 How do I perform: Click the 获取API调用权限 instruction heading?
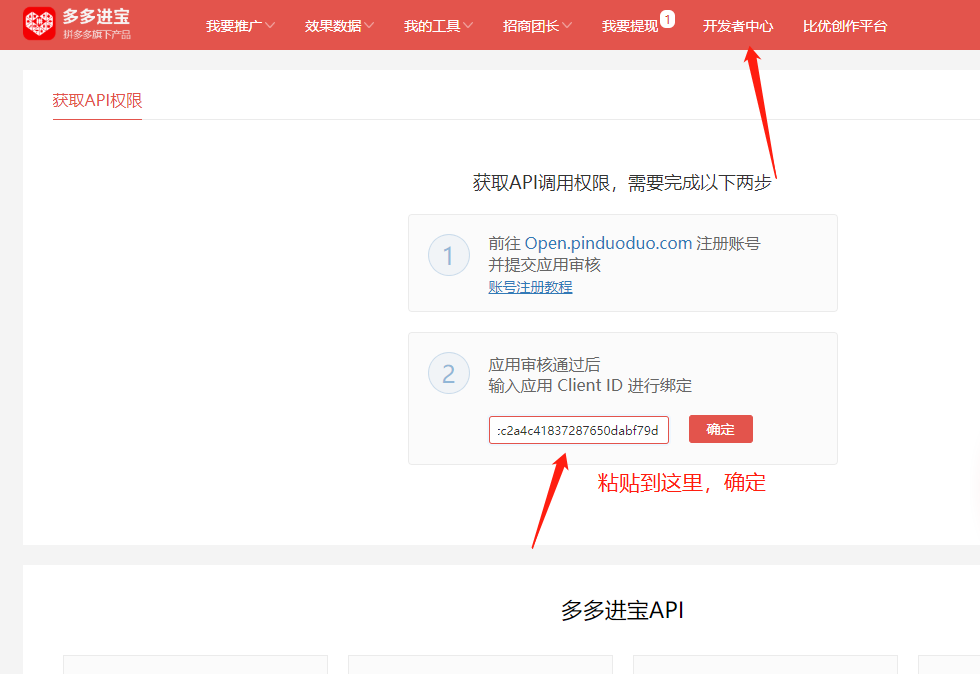[622, 183]
